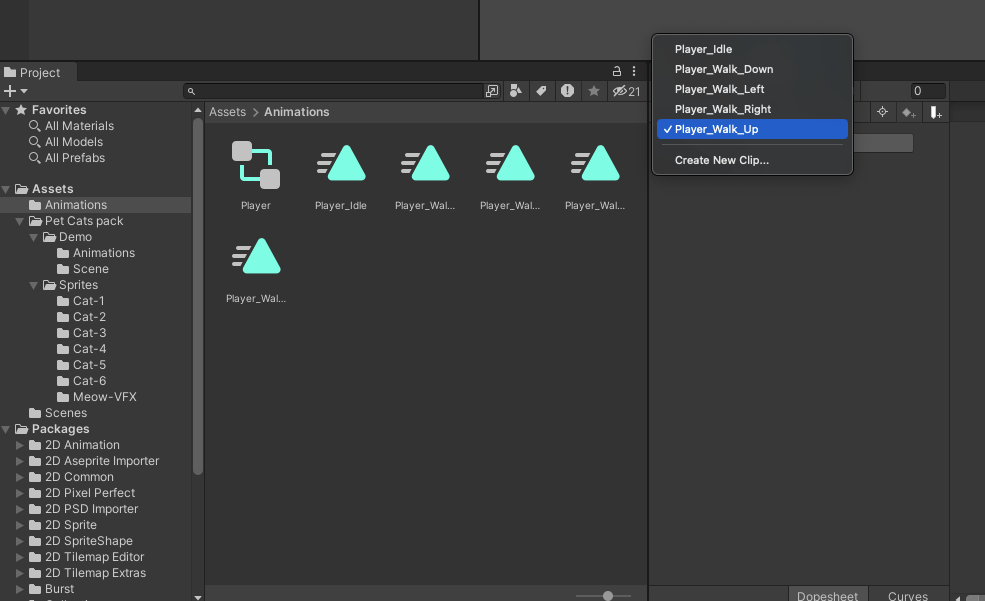Toggle hidden packages visibility (21)

tap(627, 91)
